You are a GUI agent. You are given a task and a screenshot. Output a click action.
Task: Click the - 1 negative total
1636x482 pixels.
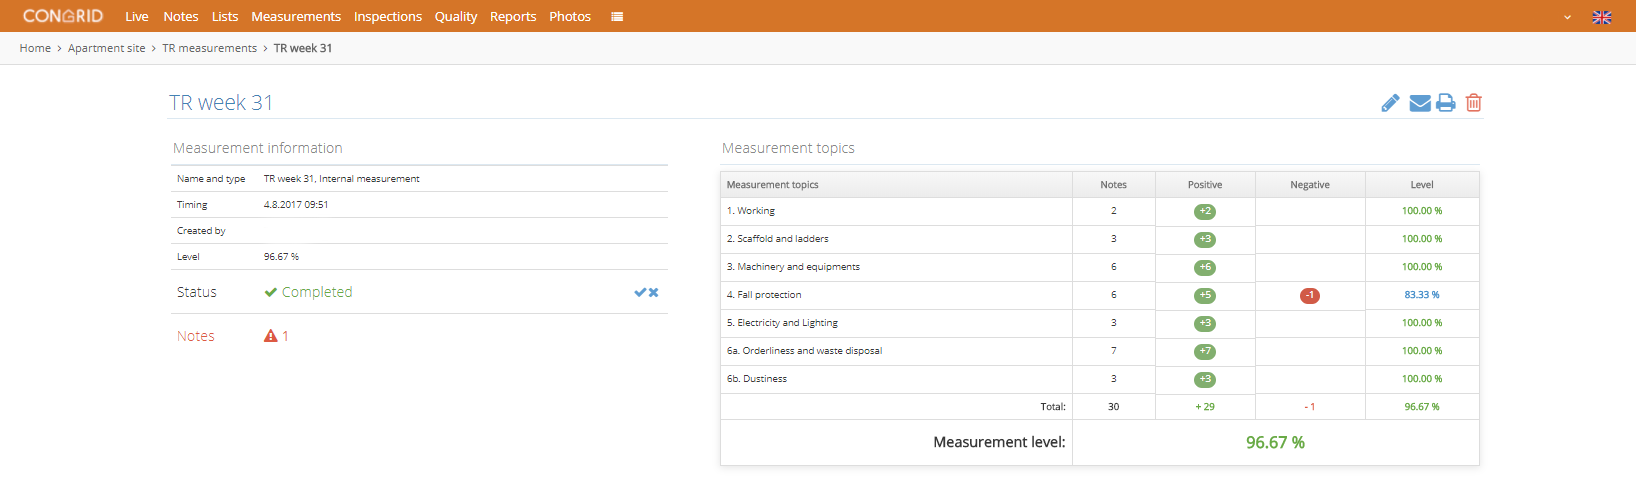point(1310,407)
